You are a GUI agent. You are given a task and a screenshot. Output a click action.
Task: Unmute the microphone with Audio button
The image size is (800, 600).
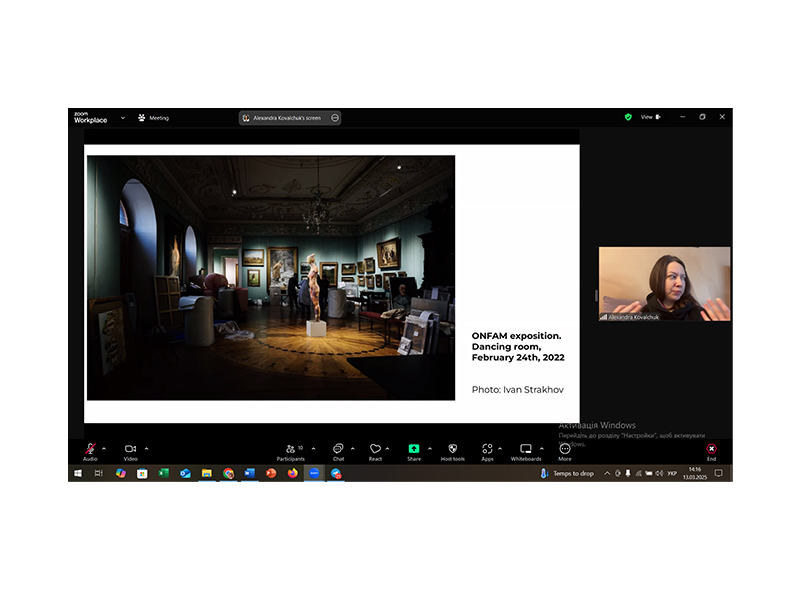[x=90, y=449]
